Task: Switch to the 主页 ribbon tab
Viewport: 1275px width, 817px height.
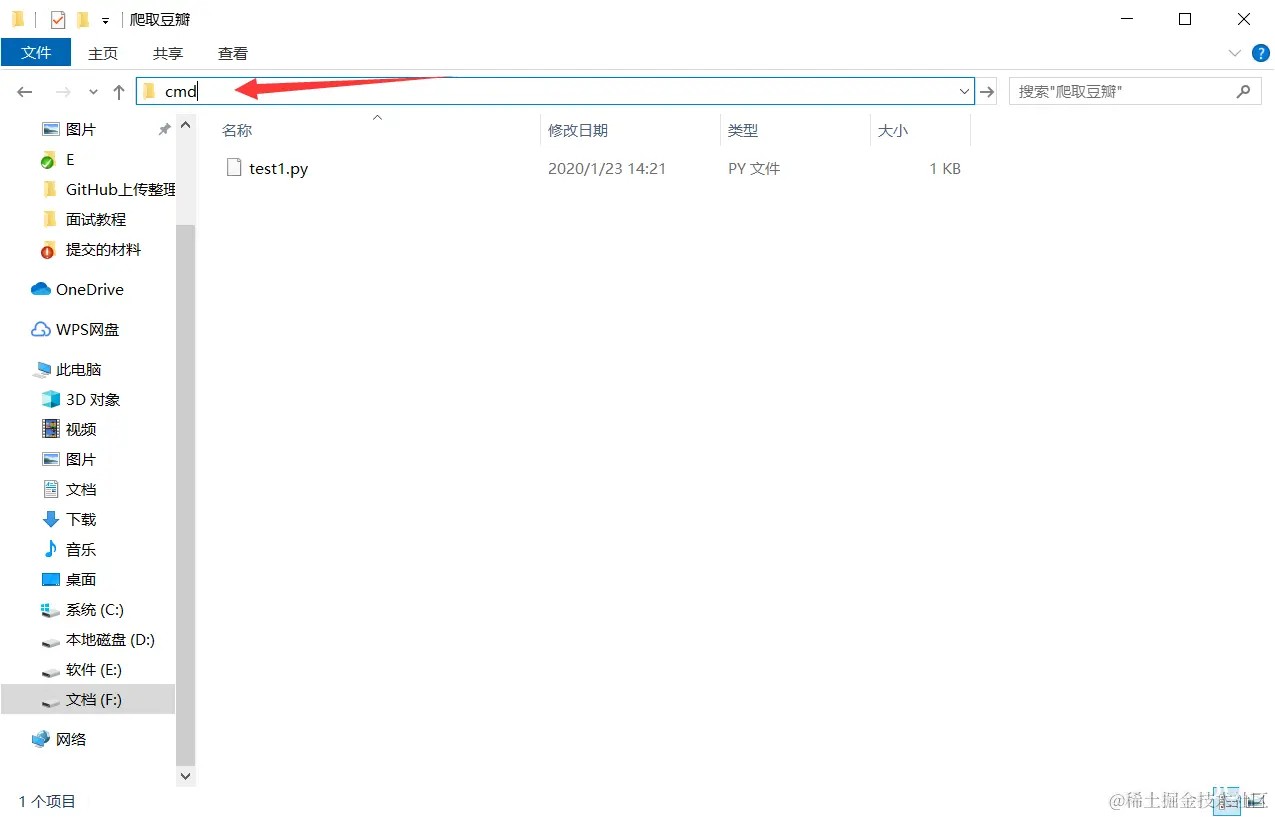Action: pos(103,53)
